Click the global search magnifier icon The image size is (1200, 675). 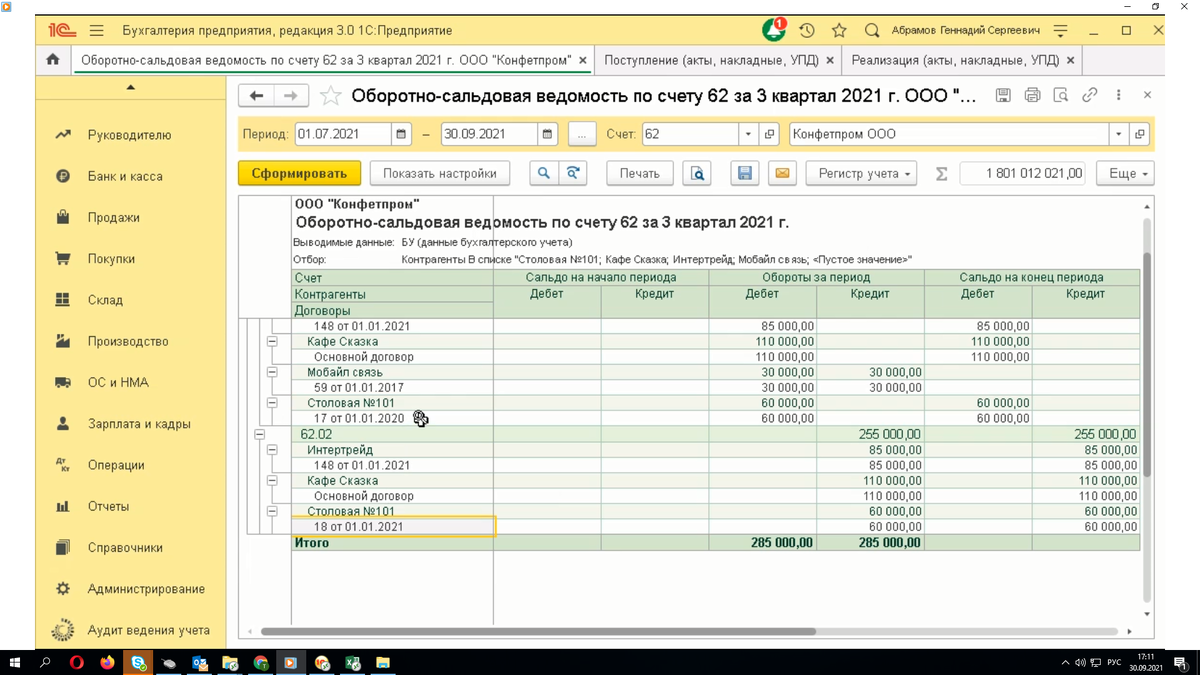click(x=872, y=31)
